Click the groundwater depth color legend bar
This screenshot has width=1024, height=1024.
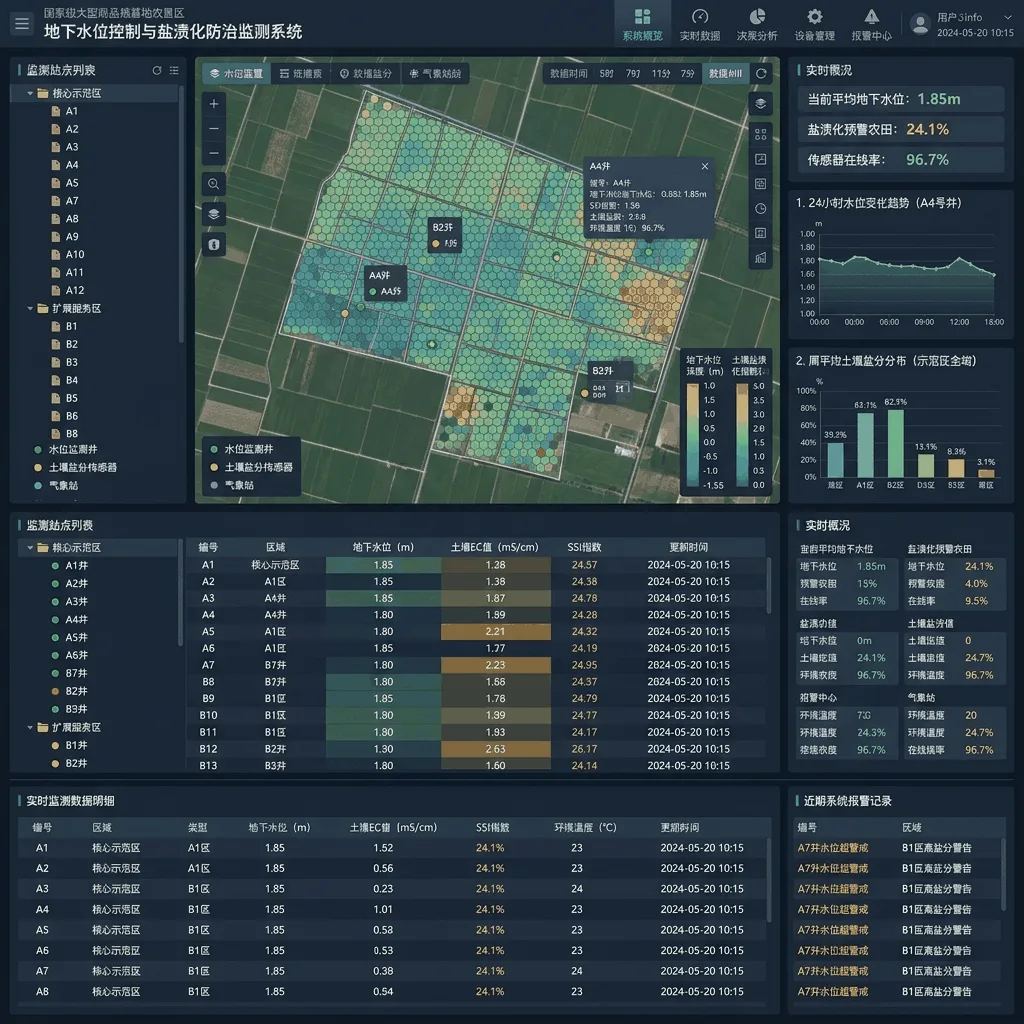[x=692, y=434]
